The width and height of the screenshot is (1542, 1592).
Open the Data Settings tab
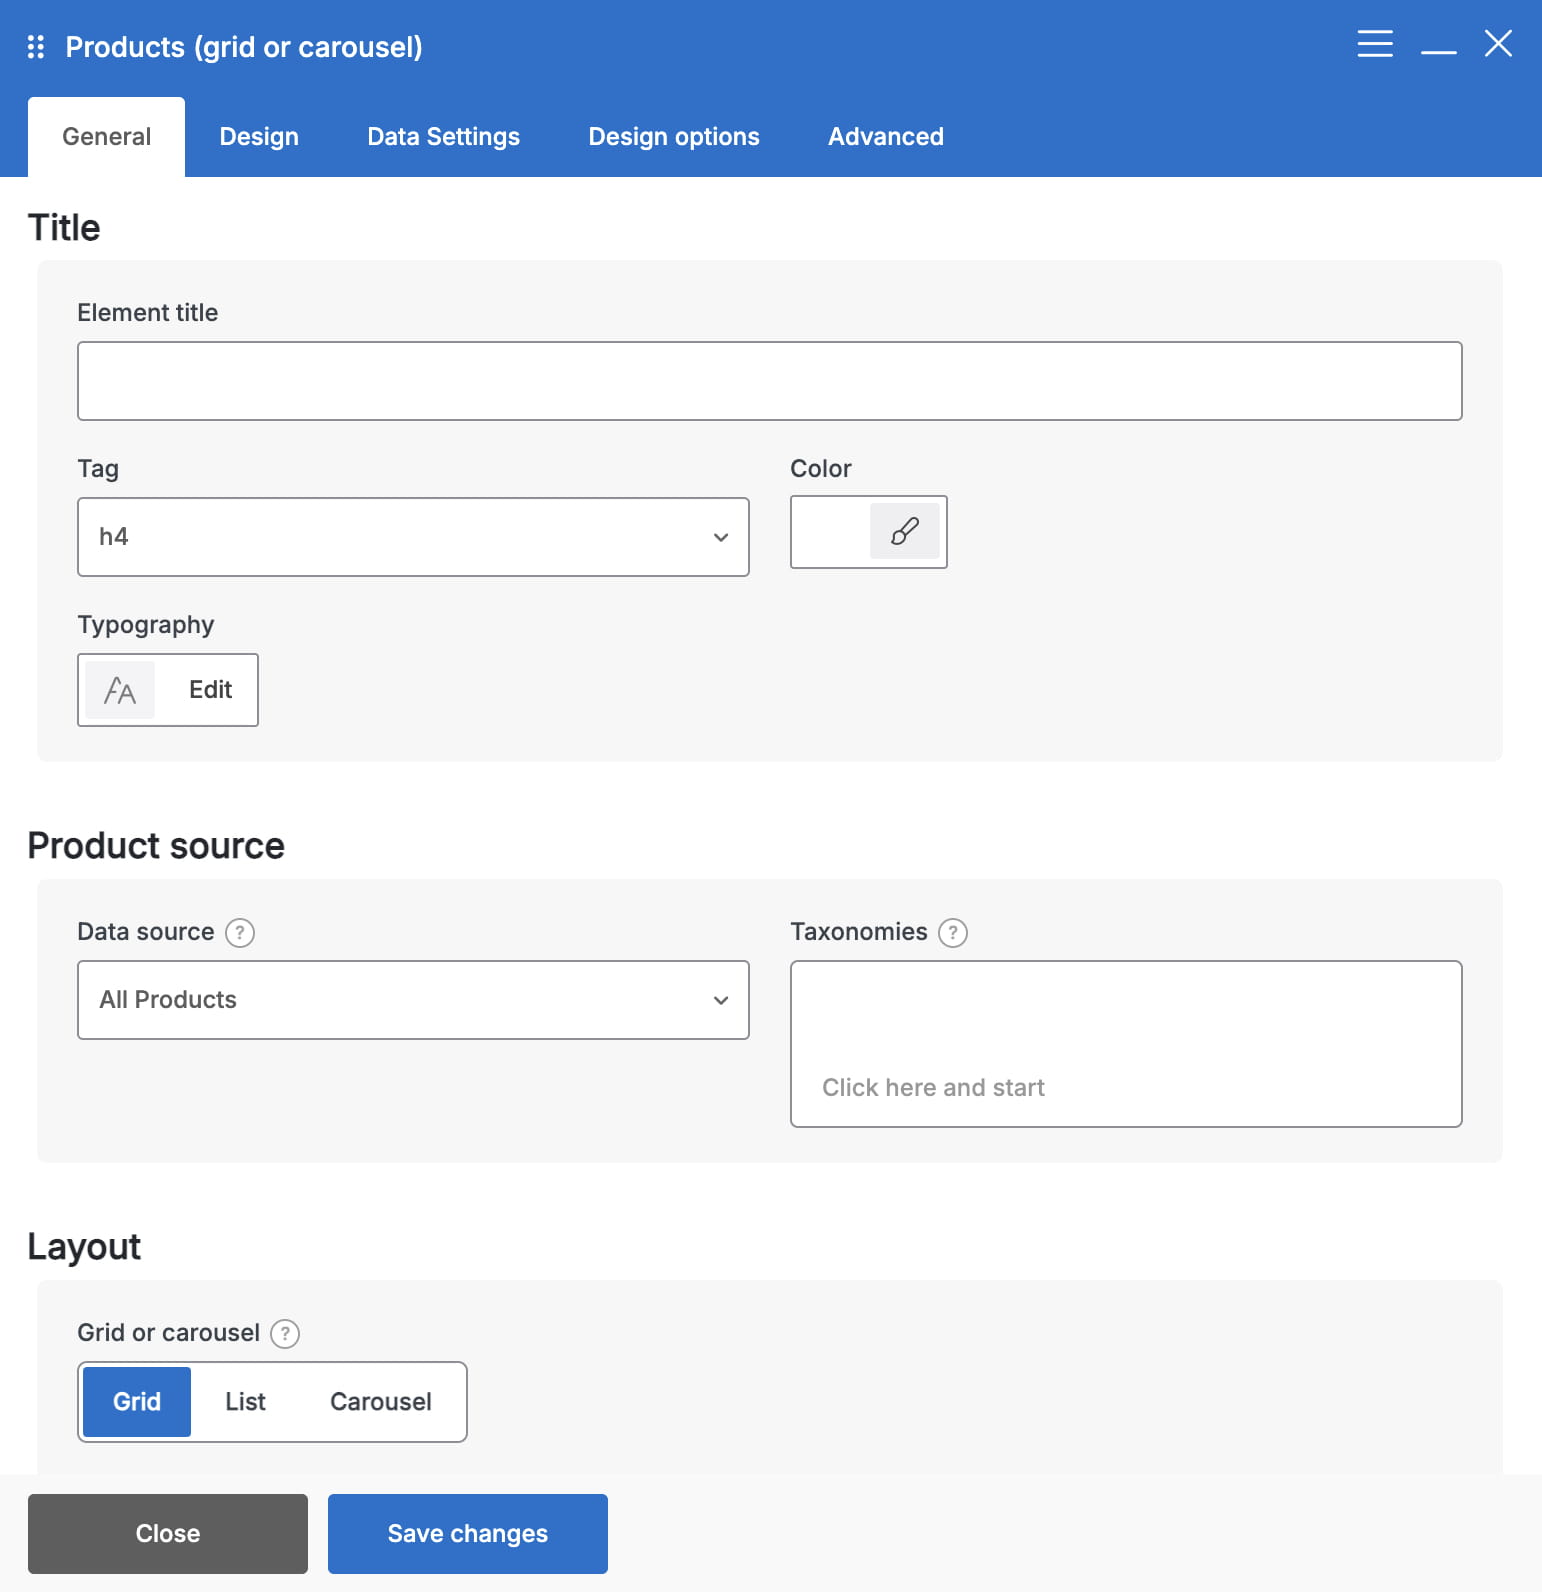[444, 137]
